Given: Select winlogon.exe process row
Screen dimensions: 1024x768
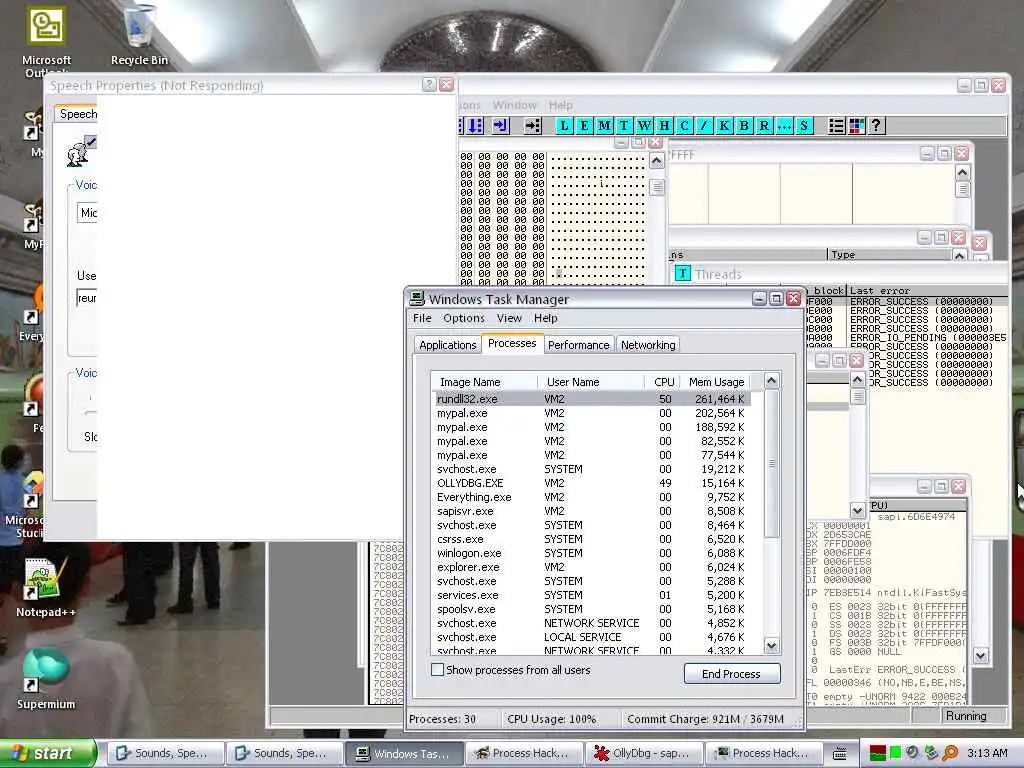Looking at the screenshot, I should (x=592, y=553).
